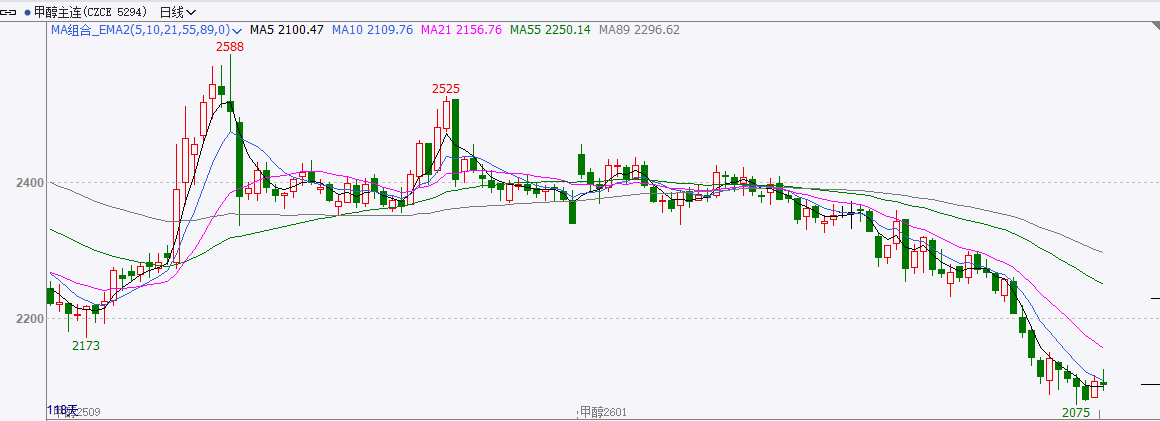This screenshot has width=1160, height=421.
Task: Click the last candlestick at right edge
Action: [1104, 383]
